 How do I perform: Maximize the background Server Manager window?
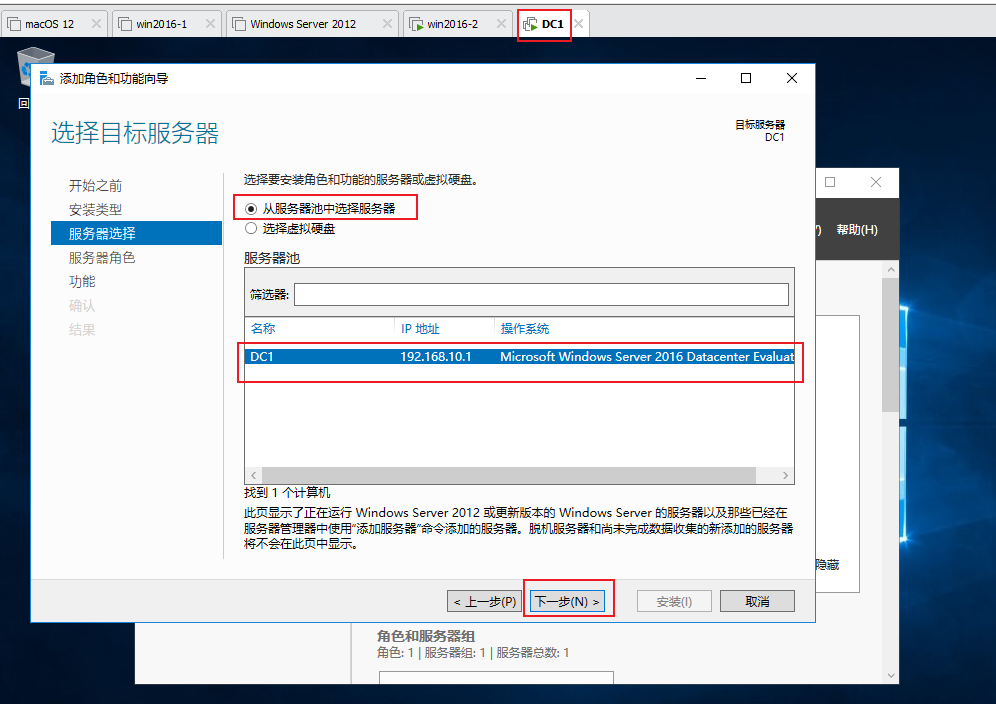[x=830, y=182]
